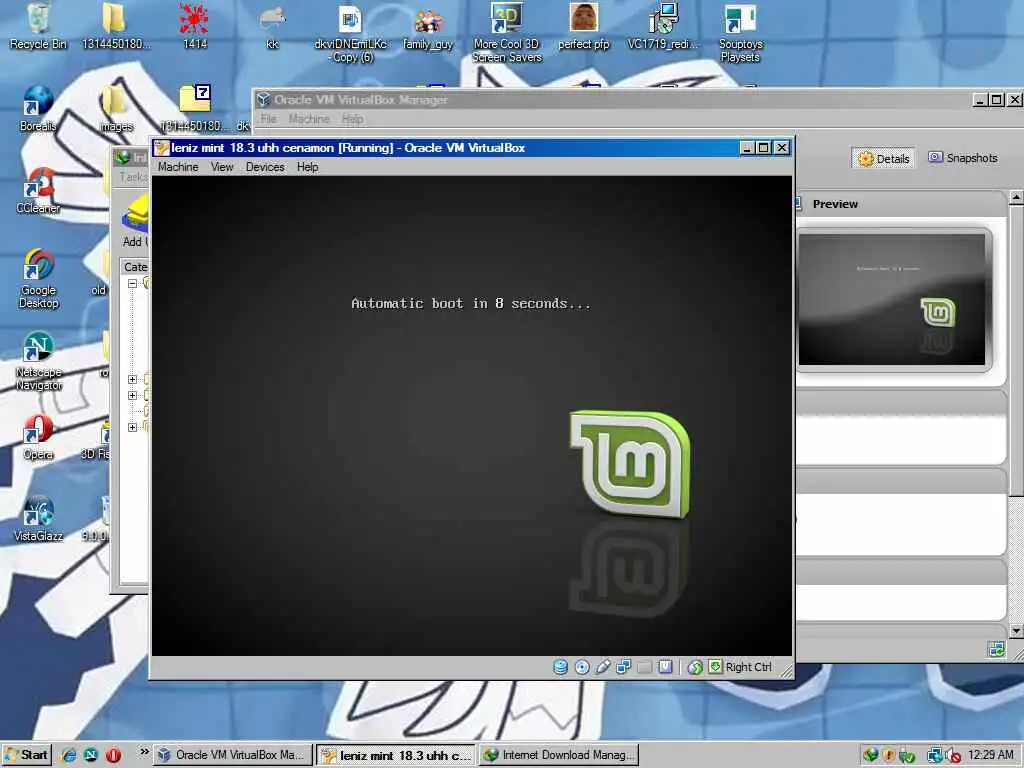Select the images folder on desktop
The width and height of the screenshot is (1024, 768).
(x=116, y=109)
